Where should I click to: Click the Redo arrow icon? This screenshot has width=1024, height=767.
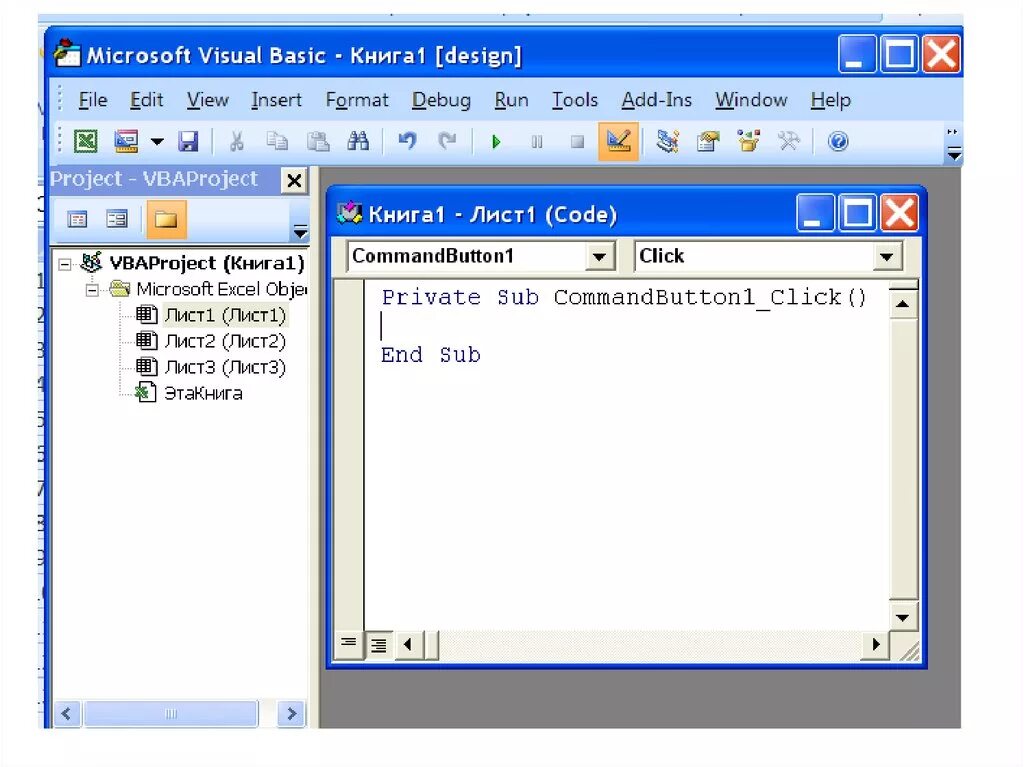[447, 141]
